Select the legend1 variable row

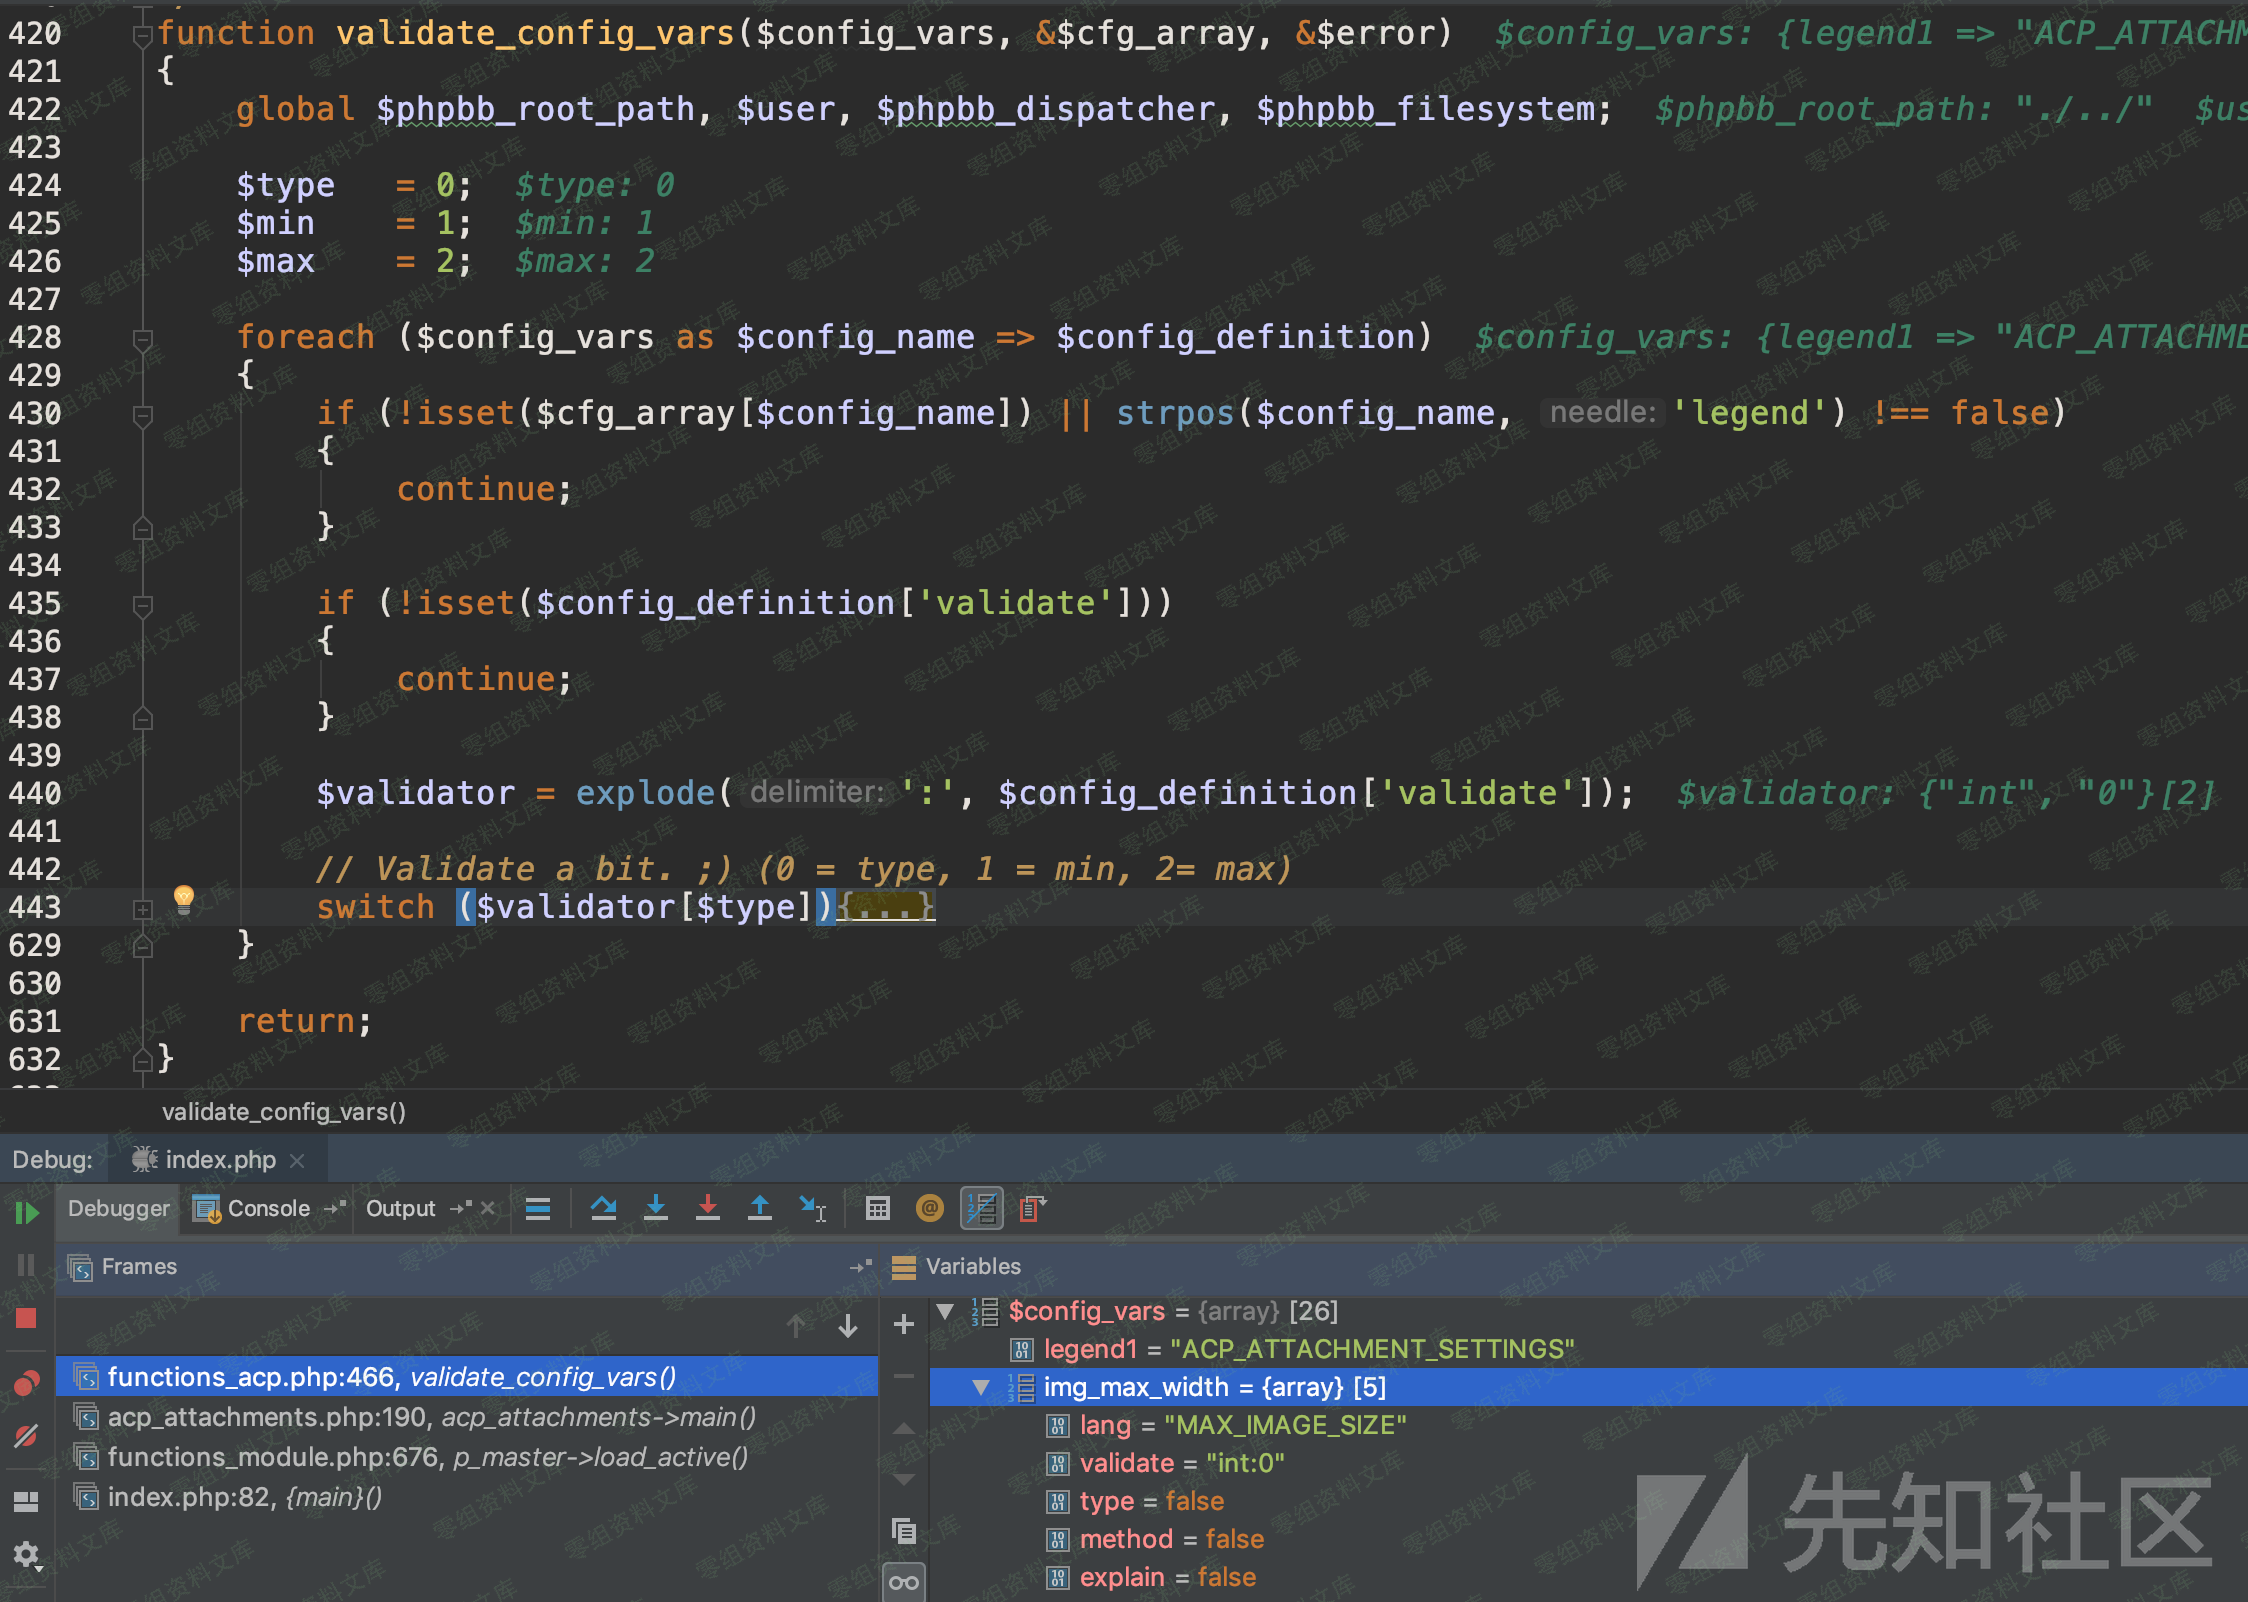1589,1349
